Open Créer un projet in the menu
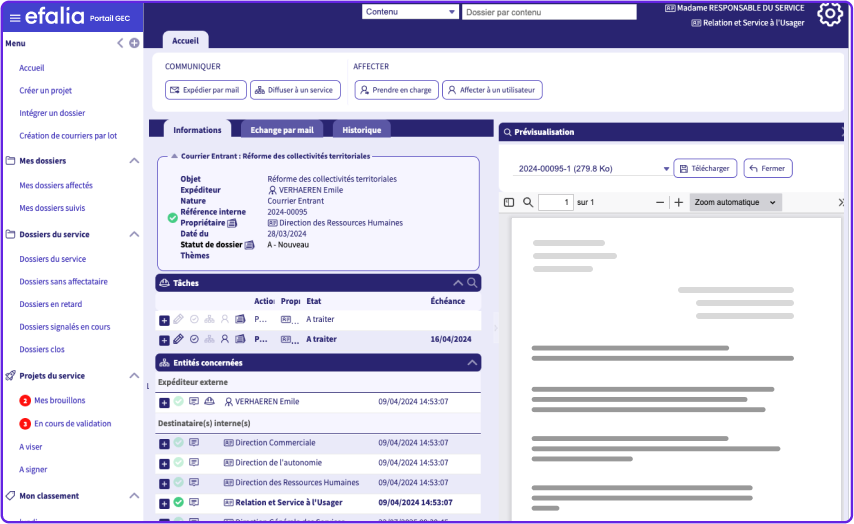 click(x=46, y=90)
